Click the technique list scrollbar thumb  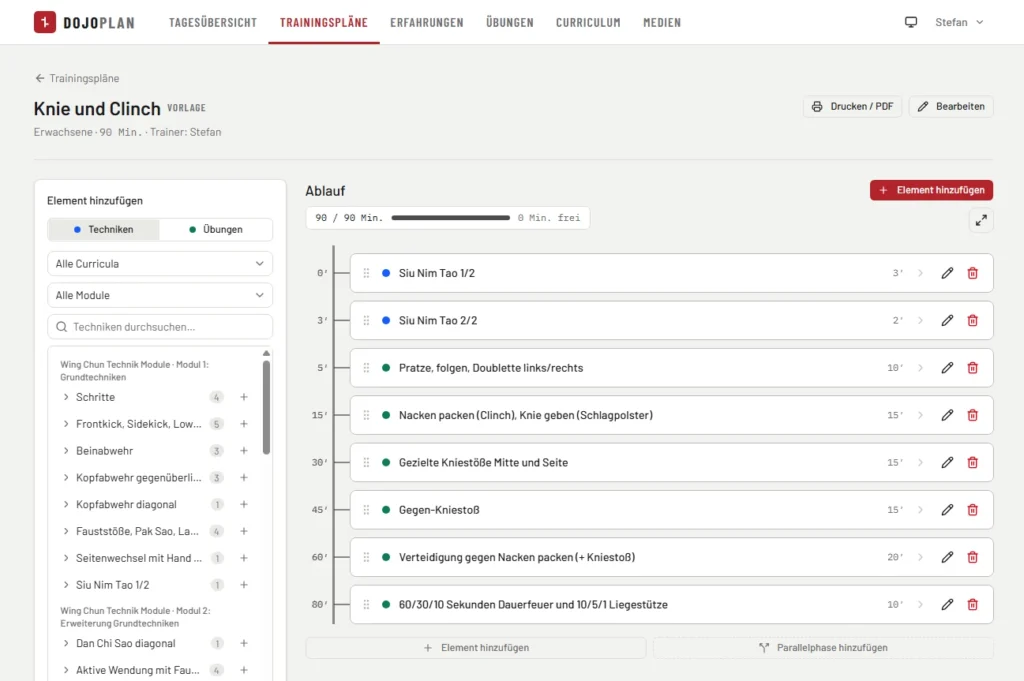click(266, 407)
